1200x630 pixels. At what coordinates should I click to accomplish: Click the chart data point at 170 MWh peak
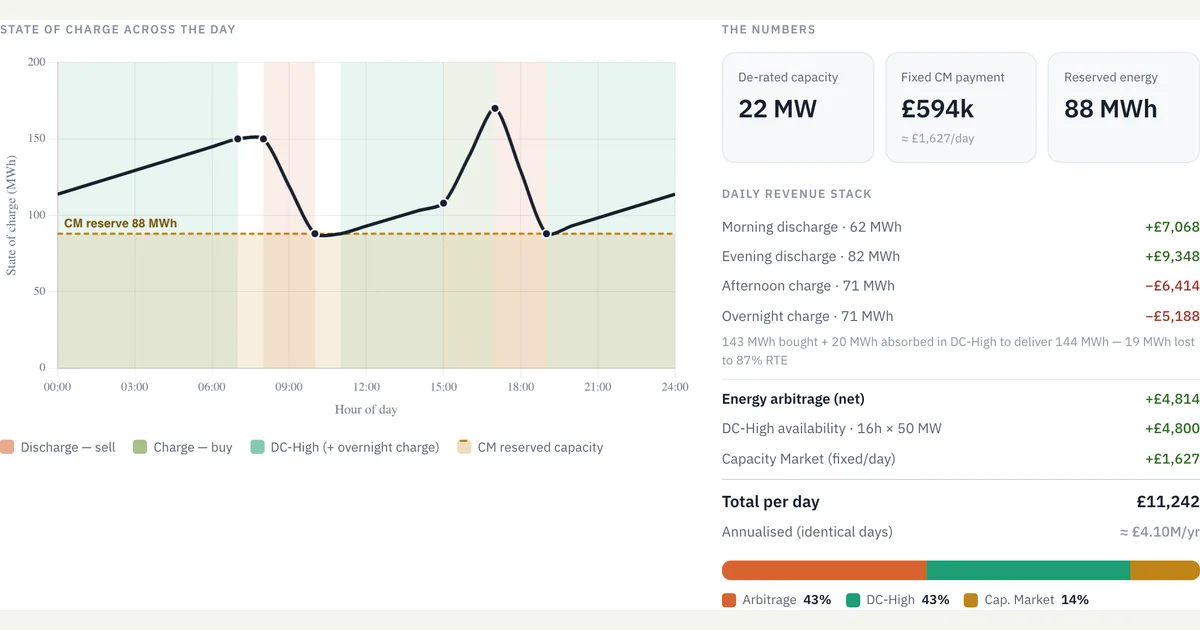click(494, 108)
